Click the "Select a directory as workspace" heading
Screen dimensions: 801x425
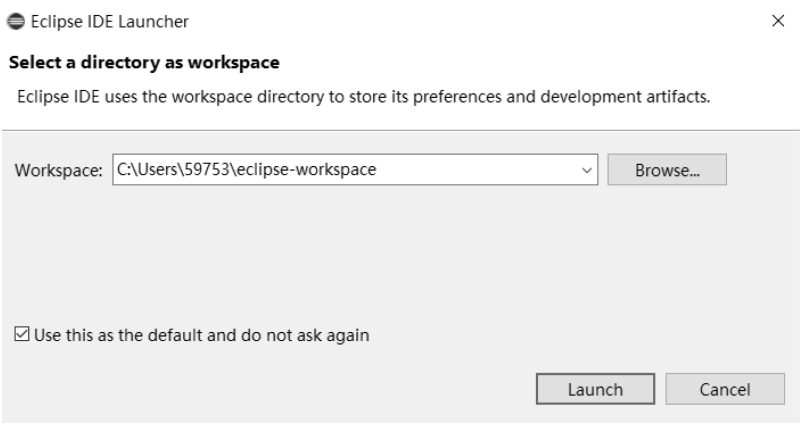click(x=142, y=63)
